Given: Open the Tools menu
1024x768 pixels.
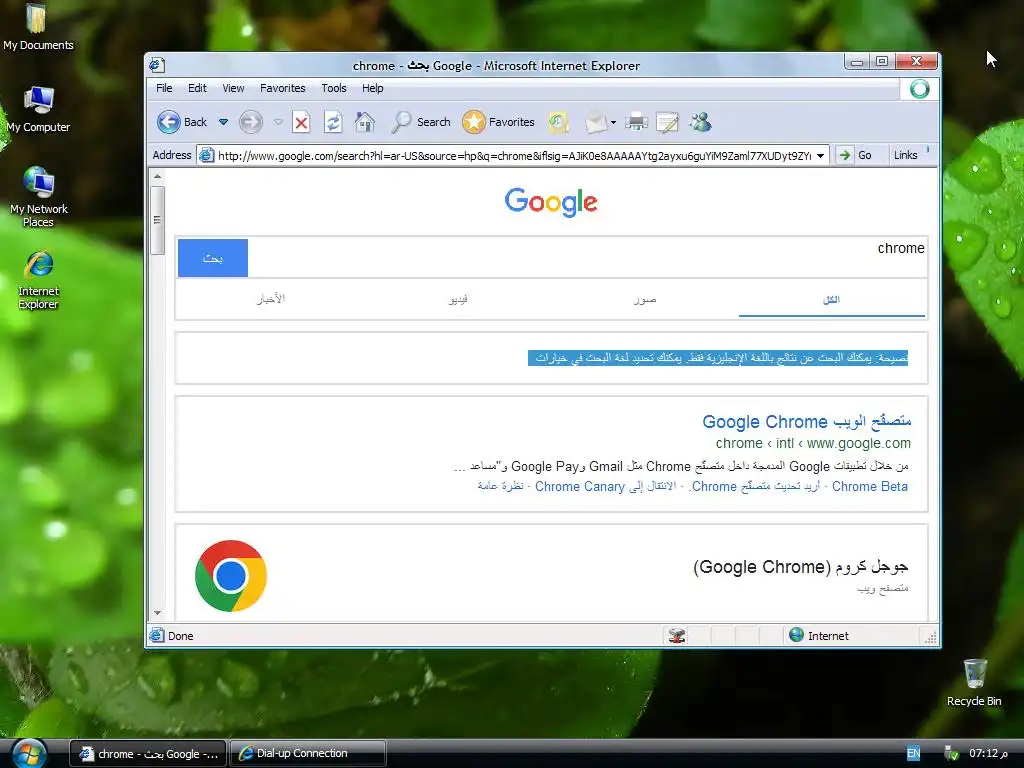Looking at the screenshot, I should [x=334, y=88].
